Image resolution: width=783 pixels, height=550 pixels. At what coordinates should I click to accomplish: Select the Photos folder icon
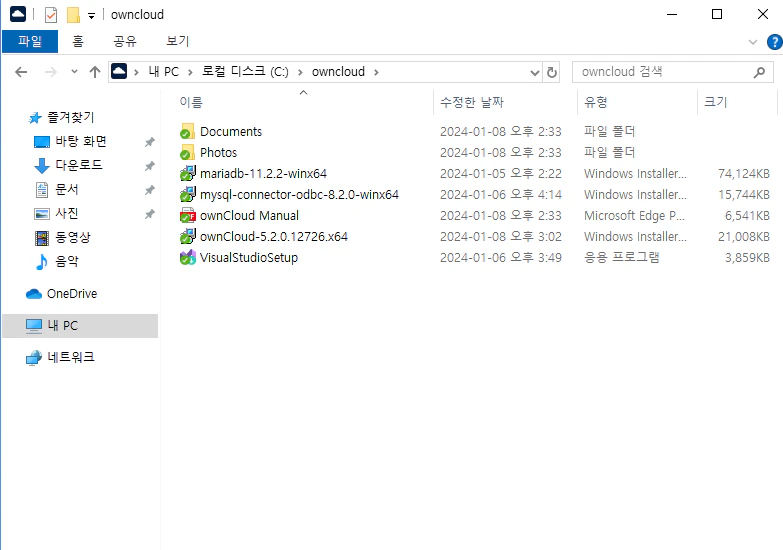click(x=187, y=152)
